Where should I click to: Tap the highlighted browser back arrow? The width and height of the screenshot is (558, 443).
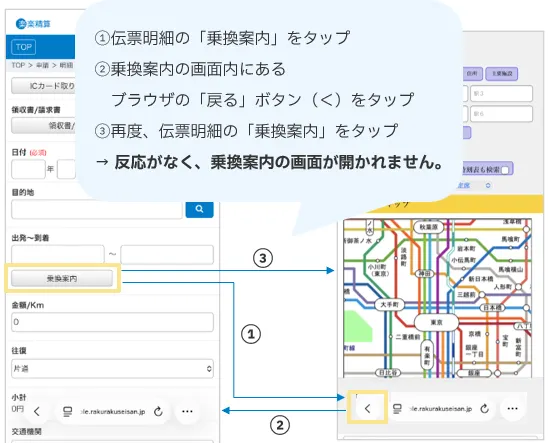click(x=368, y=408)
